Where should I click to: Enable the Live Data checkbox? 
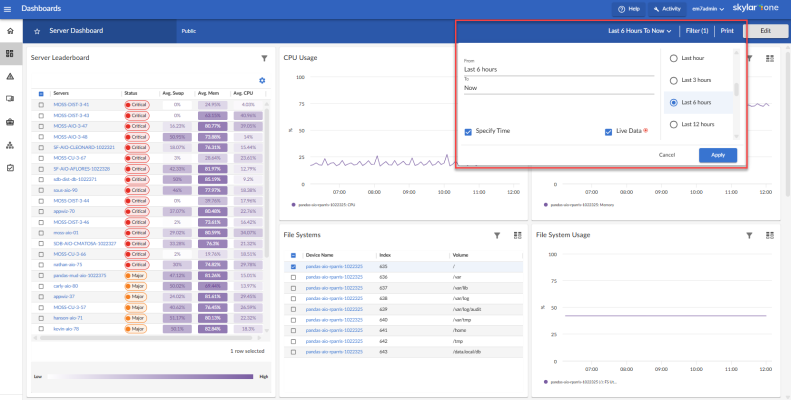coord(608,131)
